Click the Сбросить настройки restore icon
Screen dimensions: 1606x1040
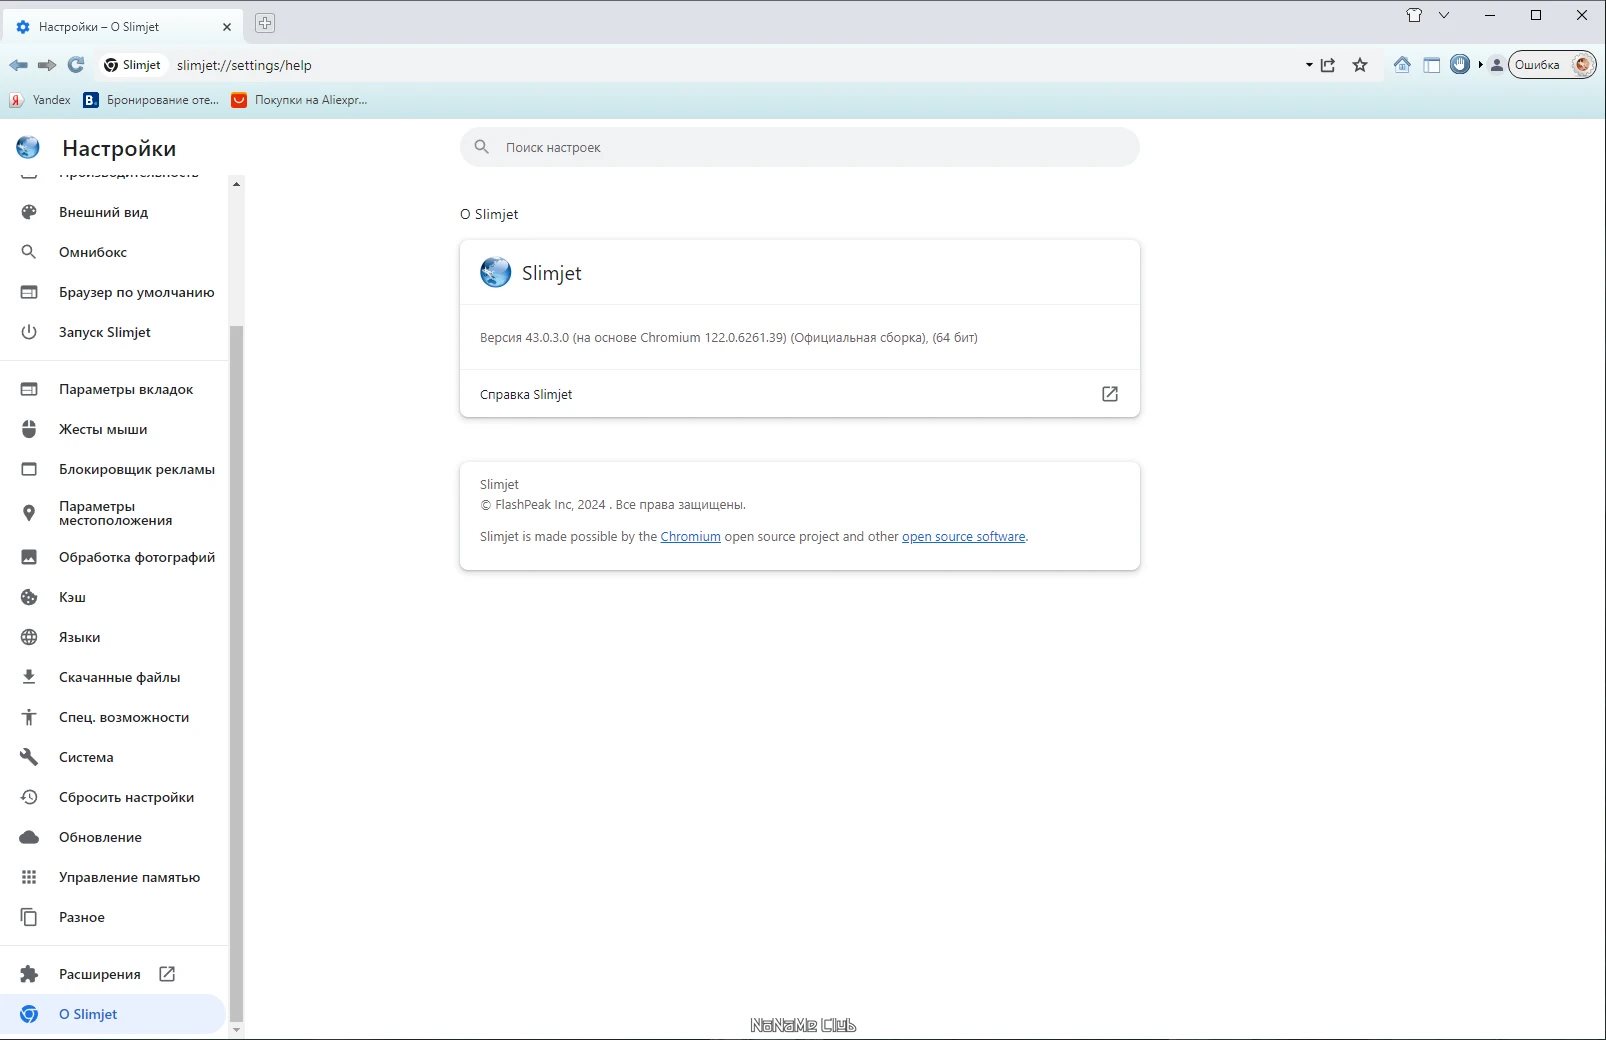29,797
